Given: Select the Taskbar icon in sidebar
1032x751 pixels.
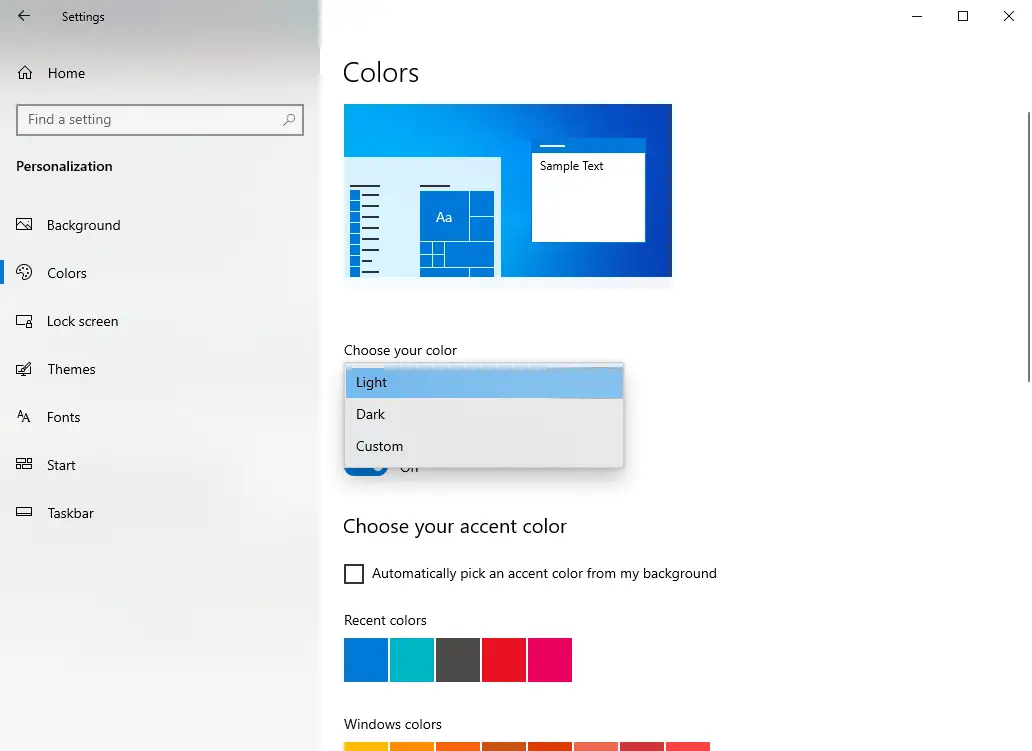Looking at the screenshot, I should point(24,512).
